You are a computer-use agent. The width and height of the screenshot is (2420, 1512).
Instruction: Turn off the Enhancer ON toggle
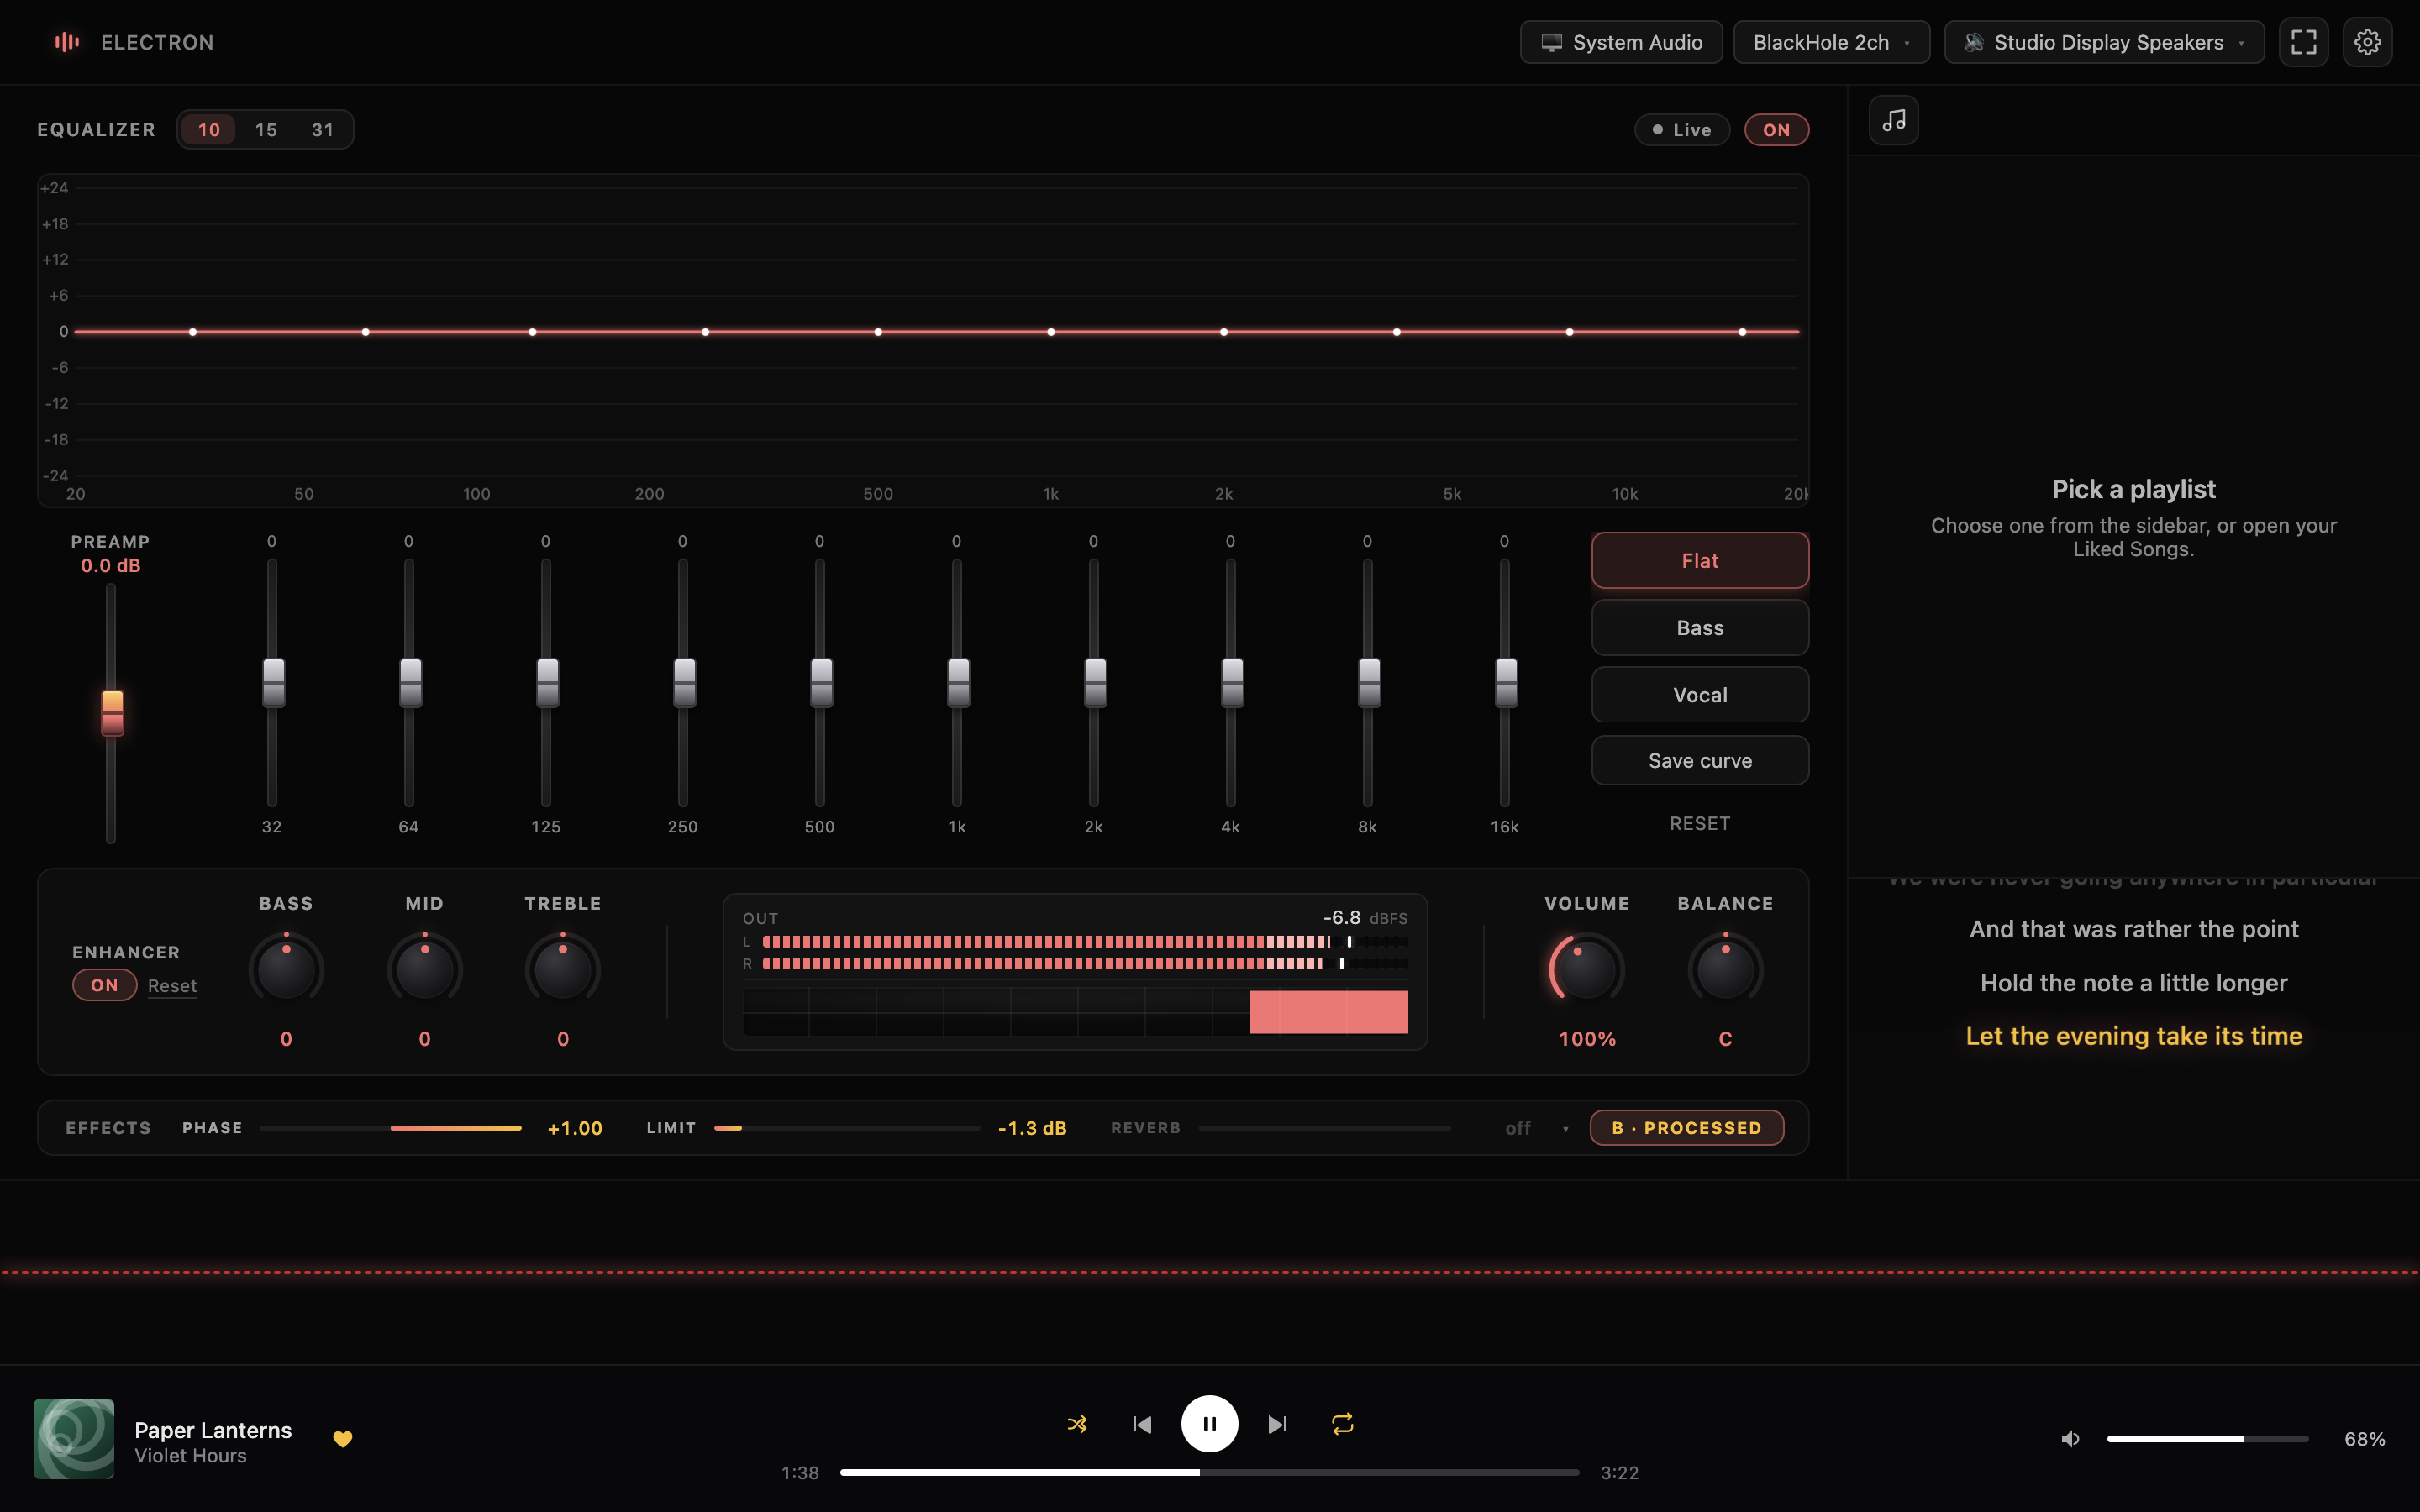coord(104,985)
